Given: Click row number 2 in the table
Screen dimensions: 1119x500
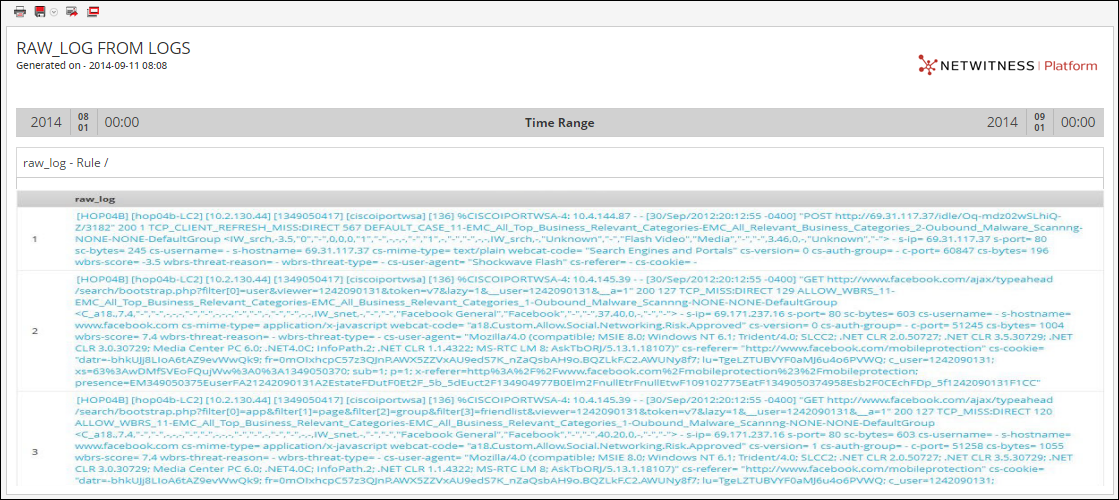Looking at the screenshot, I should (x=34, y=331).
